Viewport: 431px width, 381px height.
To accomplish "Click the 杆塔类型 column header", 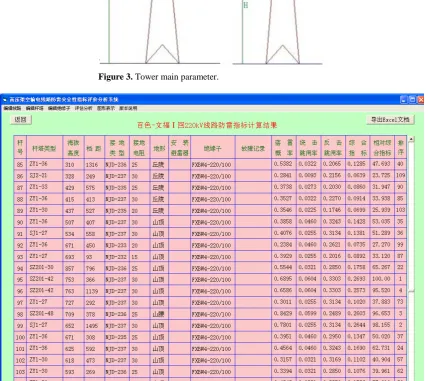I will pyautogui.click(x=44, y=147).
